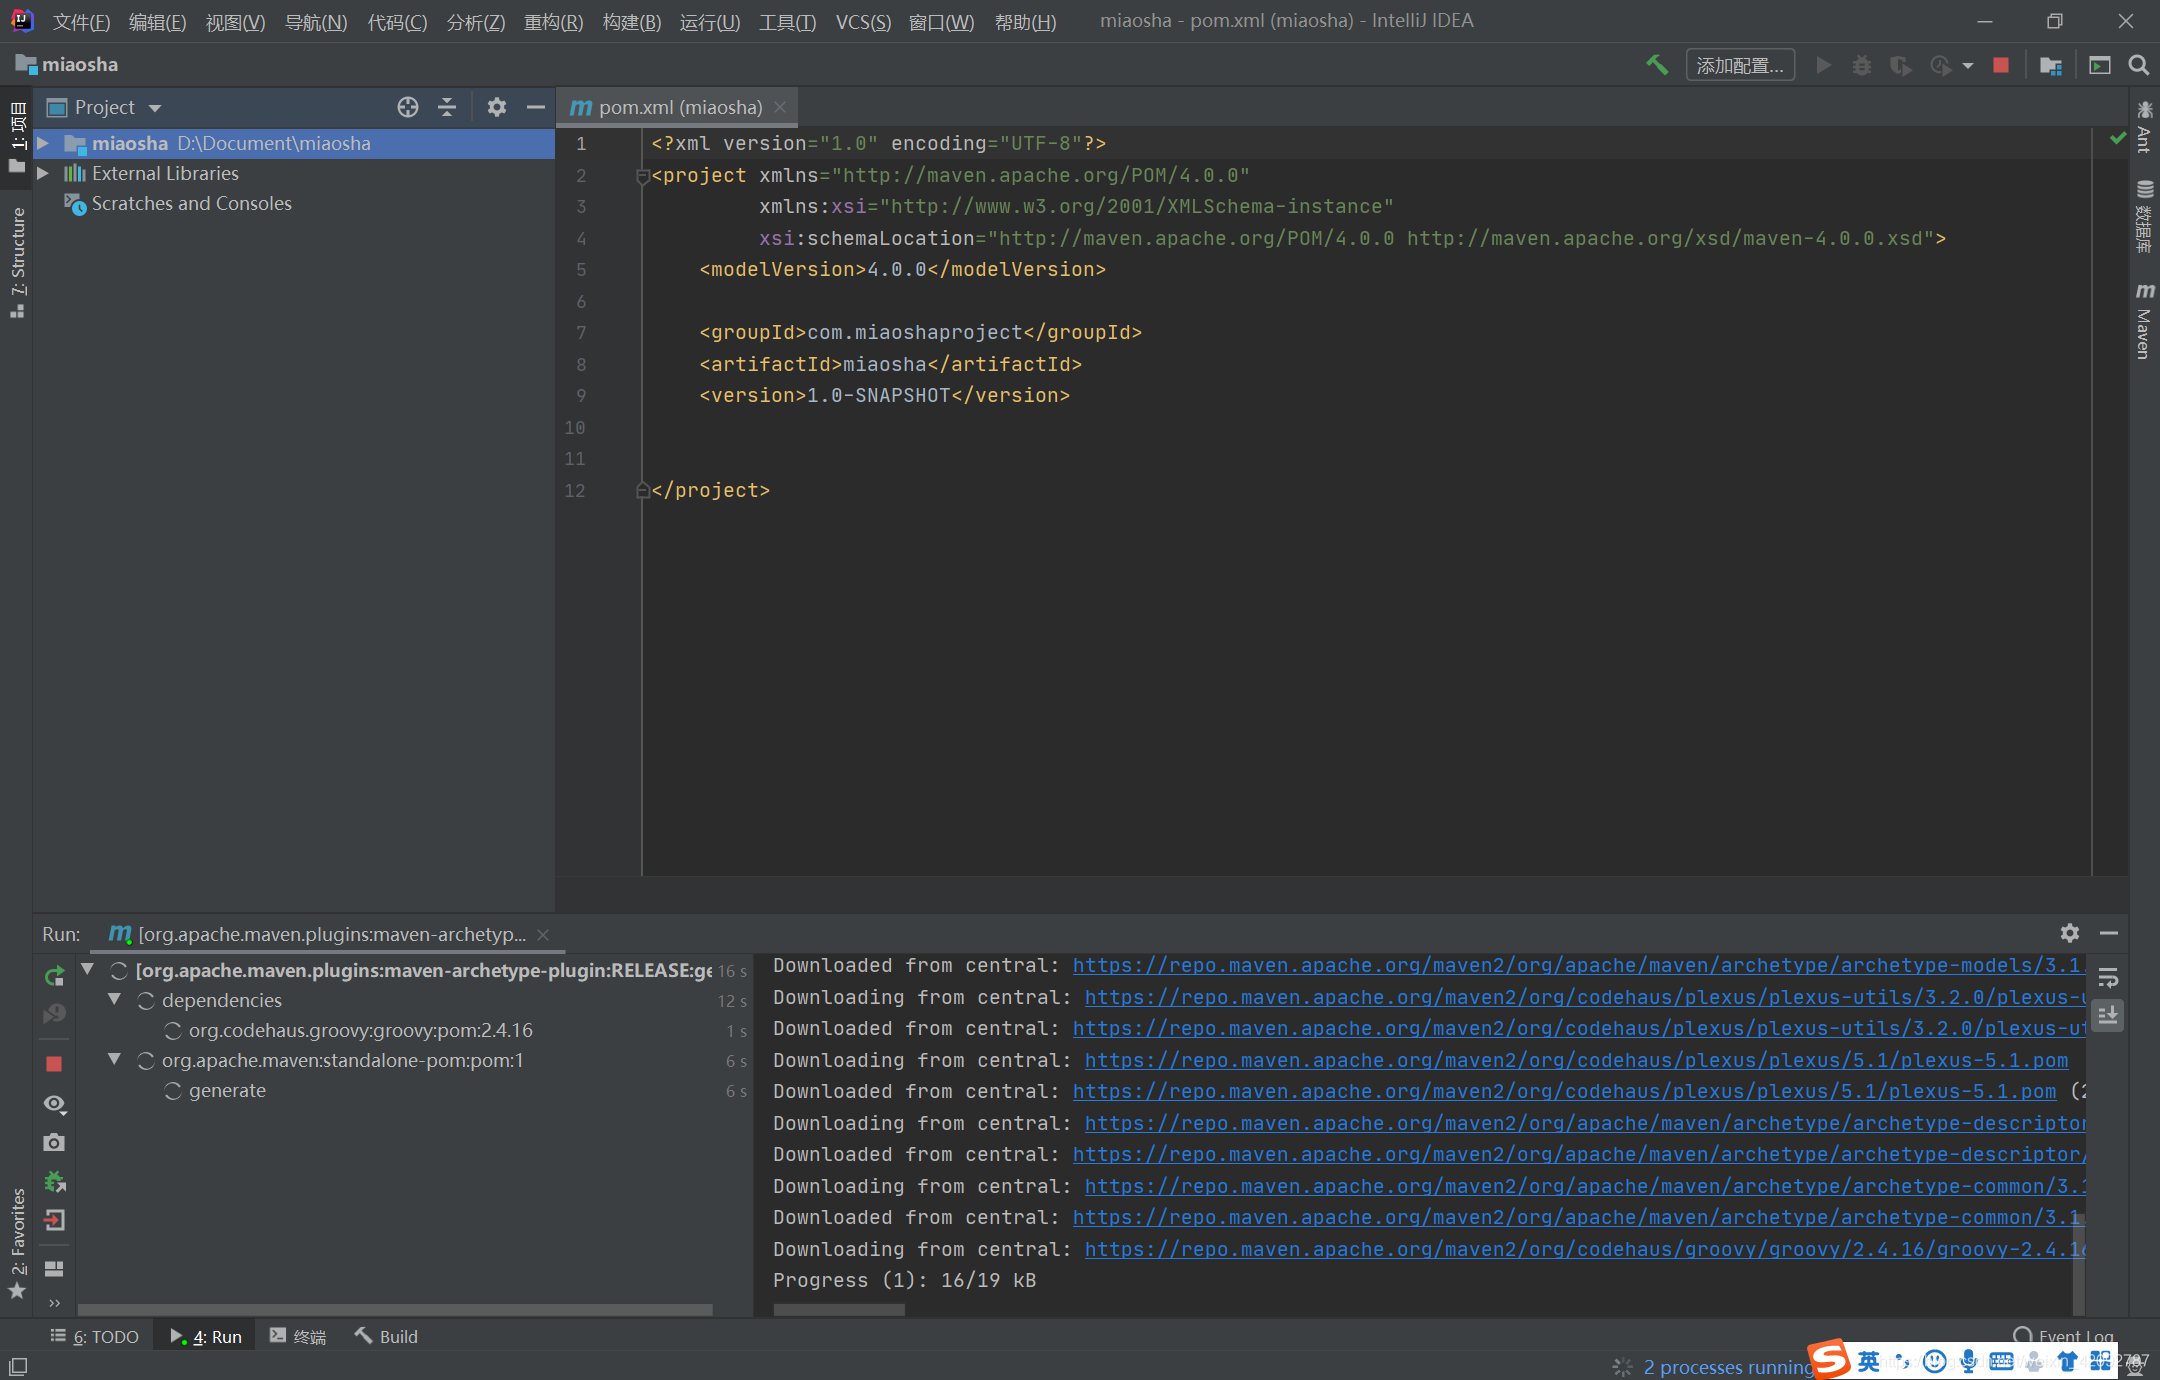
Task: Click the Debug bug icon in toolbar
Action: (x=1861, y=65)
